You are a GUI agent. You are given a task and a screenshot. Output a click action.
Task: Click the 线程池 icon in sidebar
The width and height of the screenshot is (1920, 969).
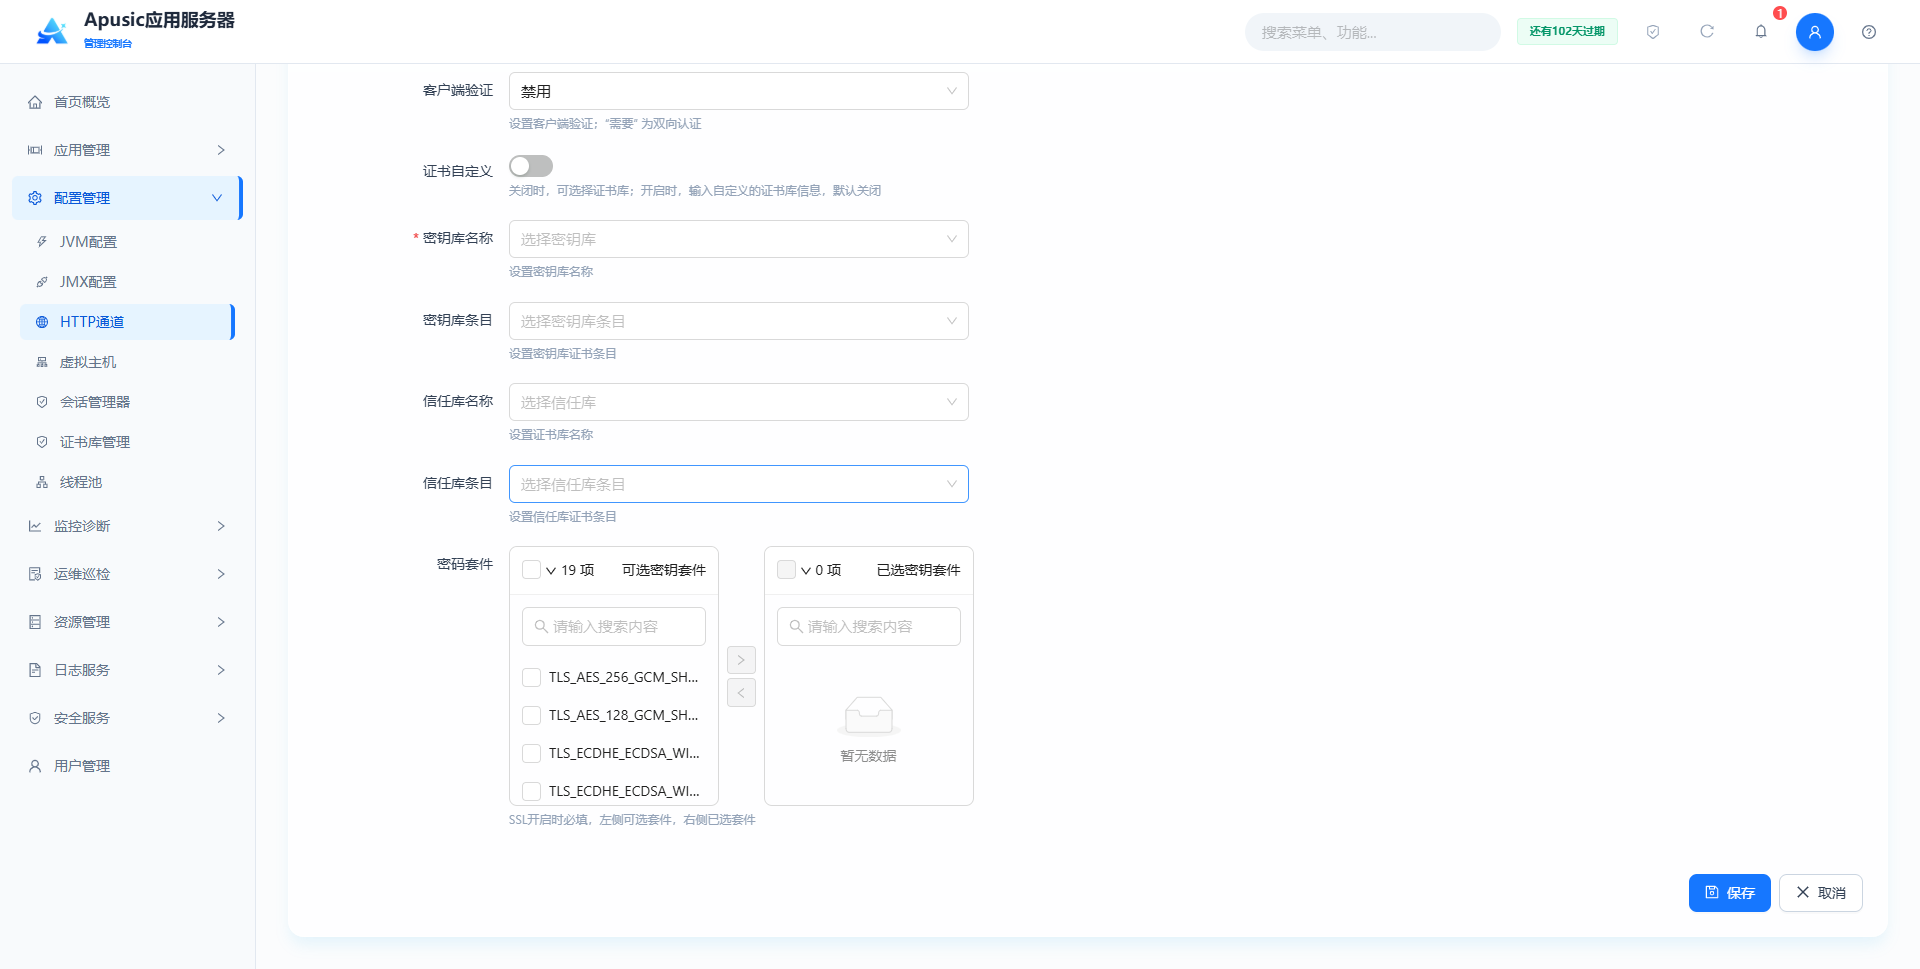coord(42,482)
